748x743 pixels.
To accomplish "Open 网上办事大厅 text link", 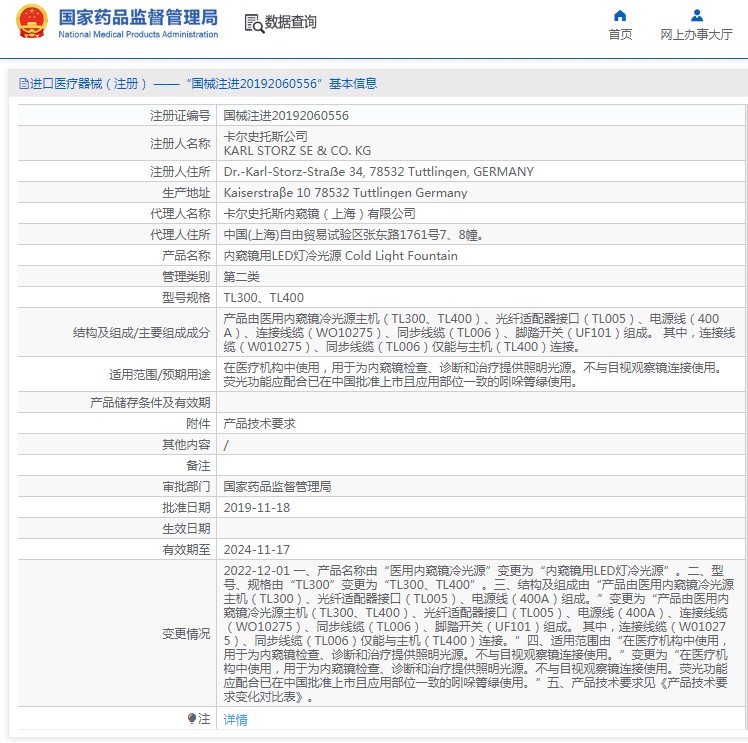I will [696, 34].
